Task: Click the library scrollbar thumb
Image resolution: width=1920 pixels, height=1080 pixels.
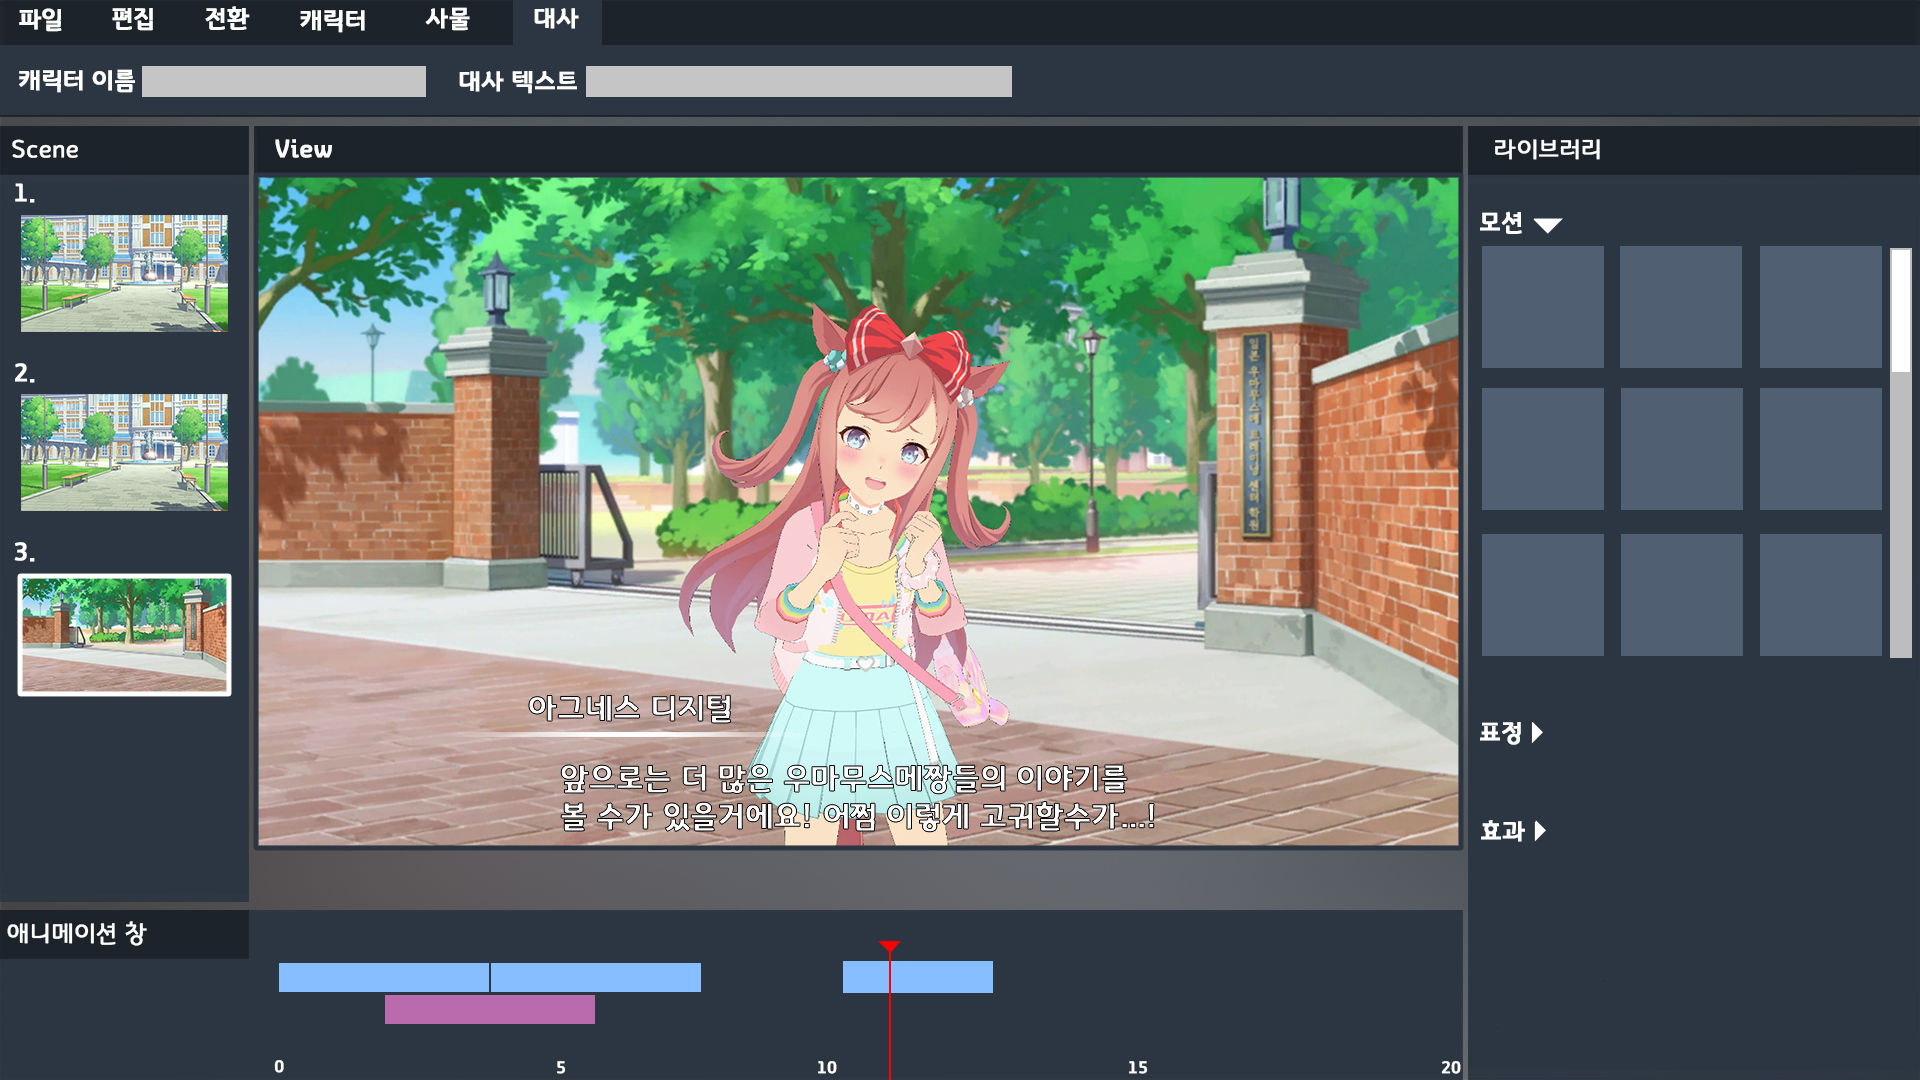Action: [1900, 311]
